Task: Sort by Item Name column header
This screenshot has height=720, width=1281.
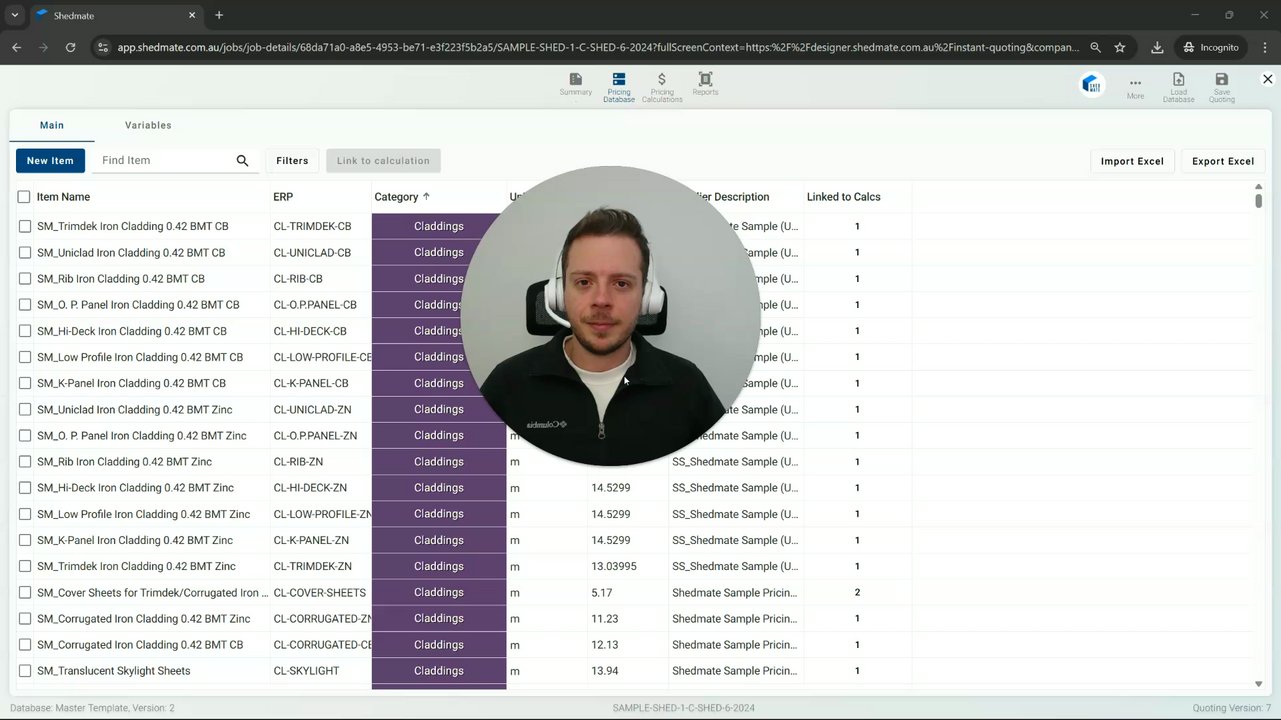Action: (63, 197)
